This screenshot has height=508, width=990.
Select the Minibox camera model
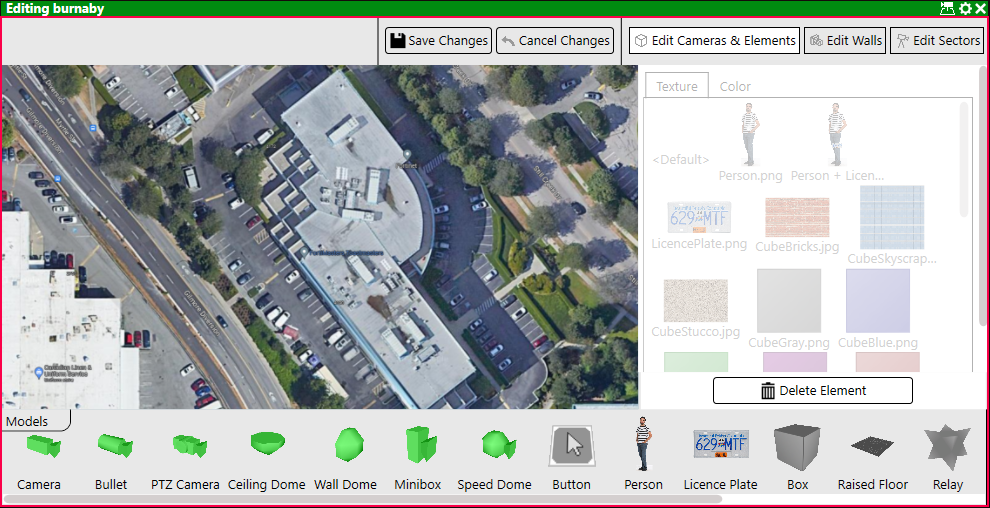[x=419, y=444]
